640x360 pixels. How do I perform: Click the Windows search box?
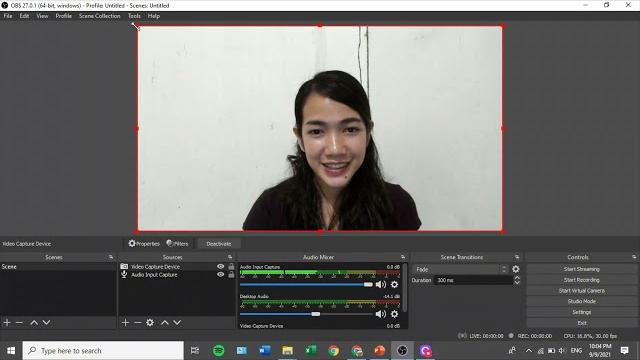click(103, 351)
